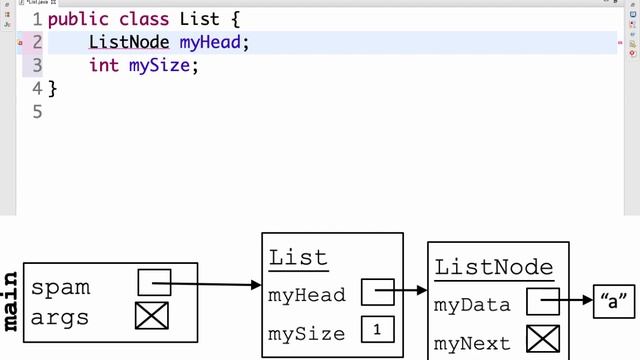The width and height of the screenshot is (640, 360).
Task: Click line number 4 in the gutter
Action: [37, 89]
